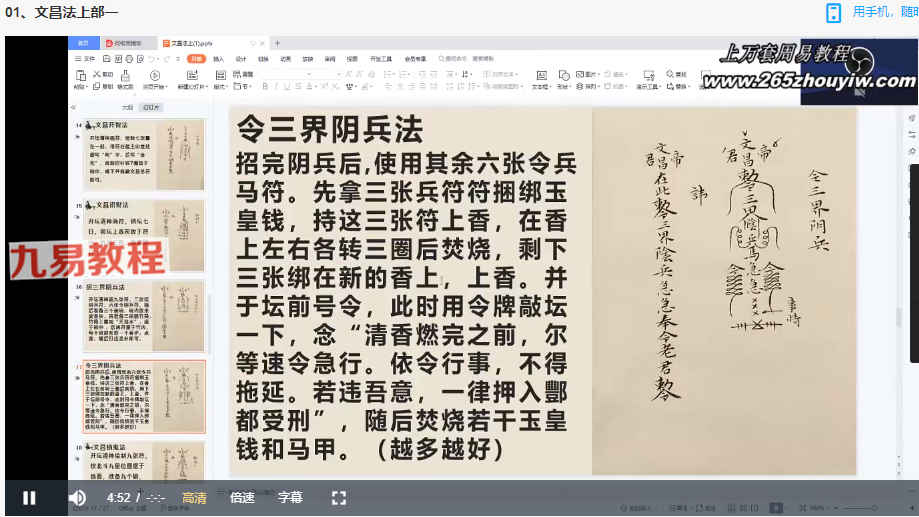919x517 pixels.
Task: Click the print preview icon in quick access toolbar
Action: (141, 59)
